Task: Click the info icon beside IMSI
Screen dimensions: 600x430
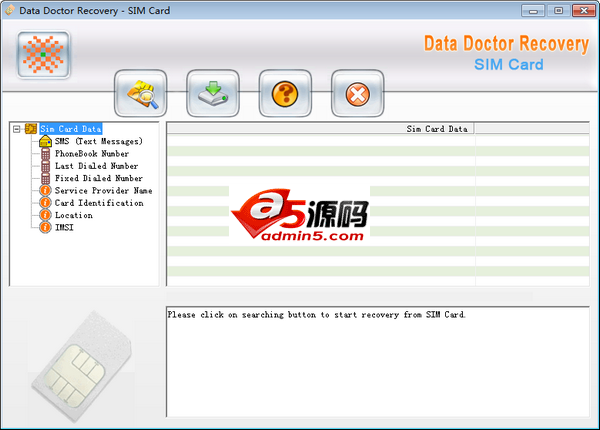Action: [45, 227]
